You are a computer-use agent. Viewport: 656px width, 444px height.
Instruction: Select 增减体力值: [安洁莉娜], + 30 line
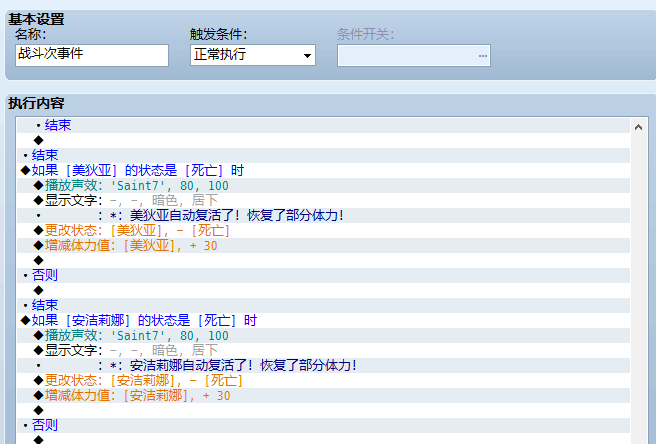point(323,396)
